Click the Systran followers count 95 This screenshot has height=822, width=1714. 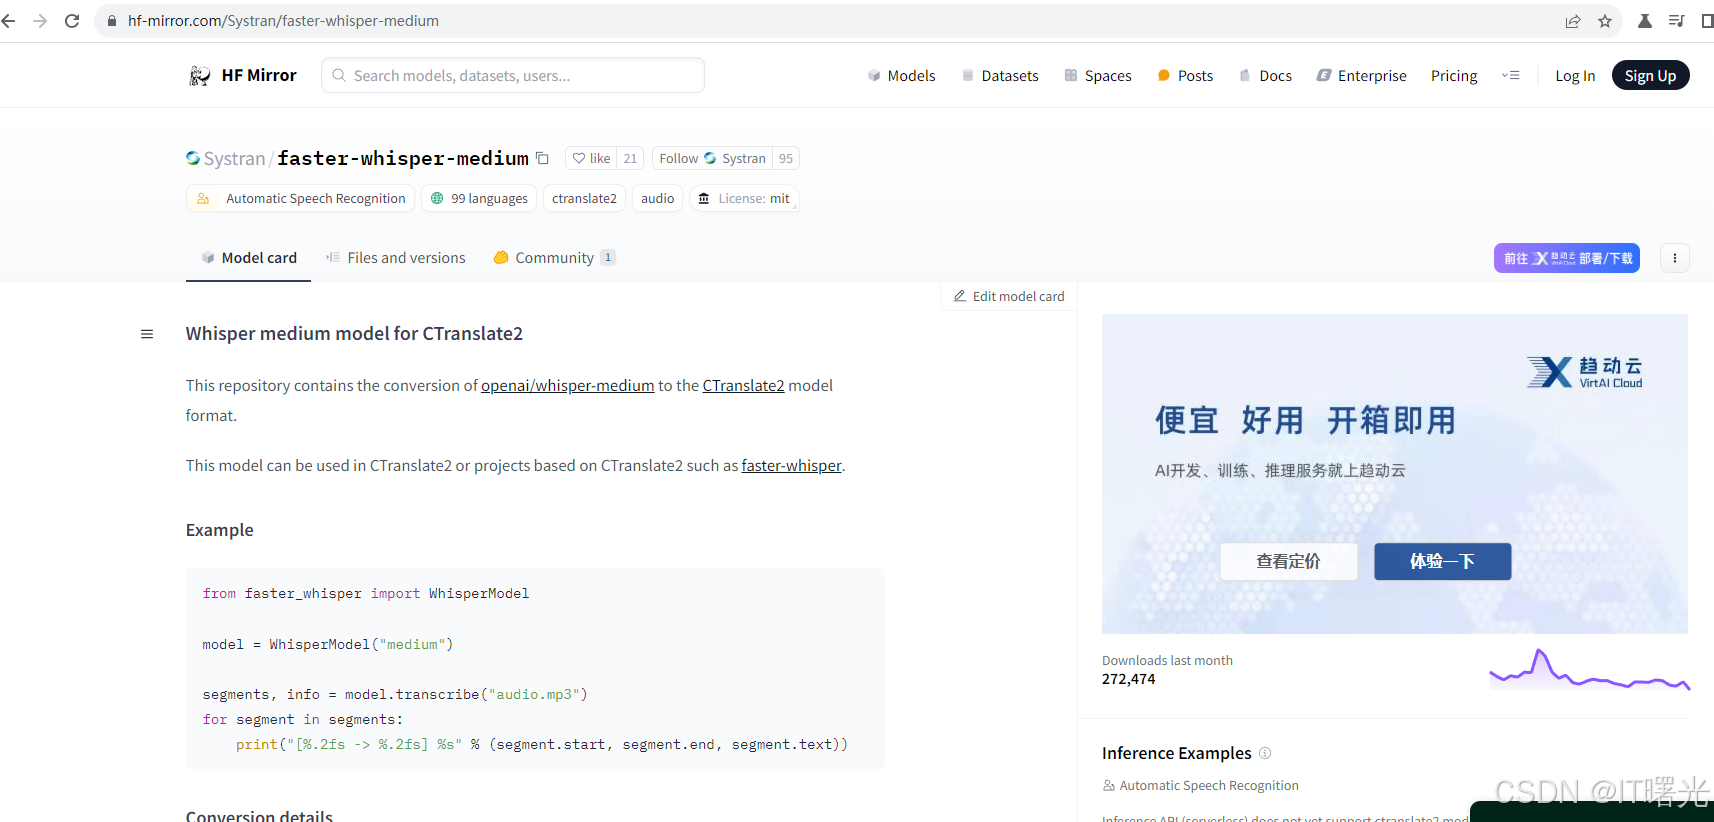point(786,158)
